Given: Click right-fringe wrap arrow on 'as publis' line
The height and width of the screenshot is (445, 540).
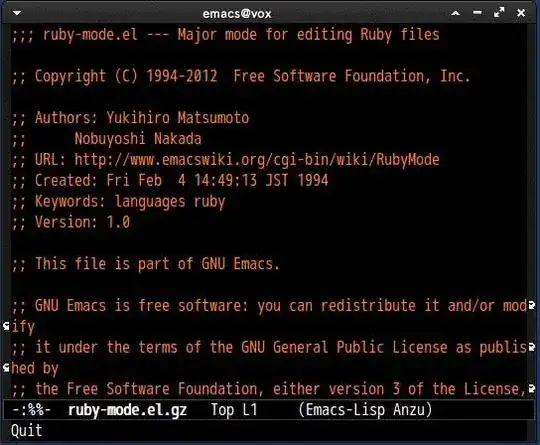Looking at the screenshot, I should (532, 347).
